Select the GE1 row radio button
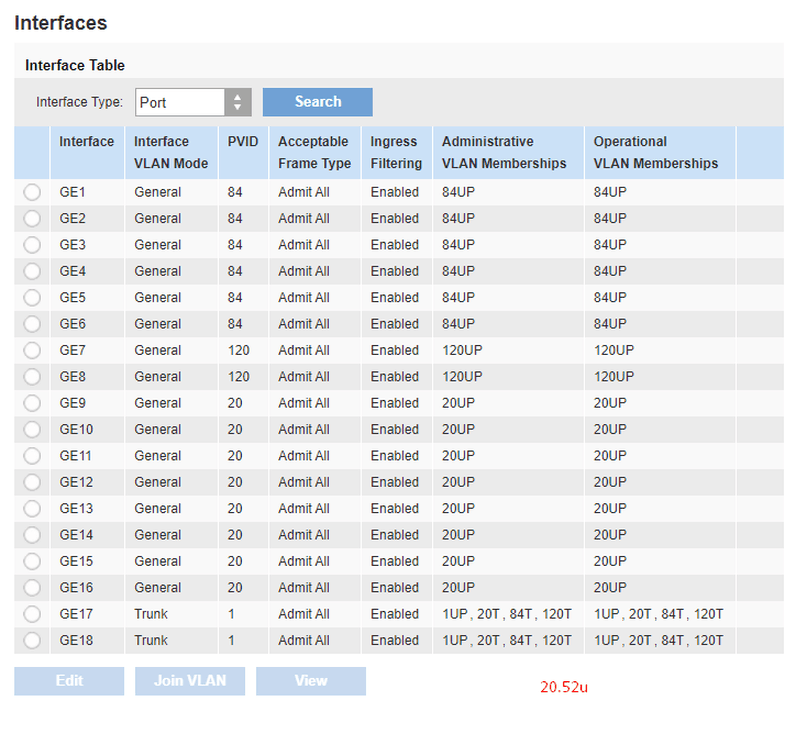 point(32,193)
